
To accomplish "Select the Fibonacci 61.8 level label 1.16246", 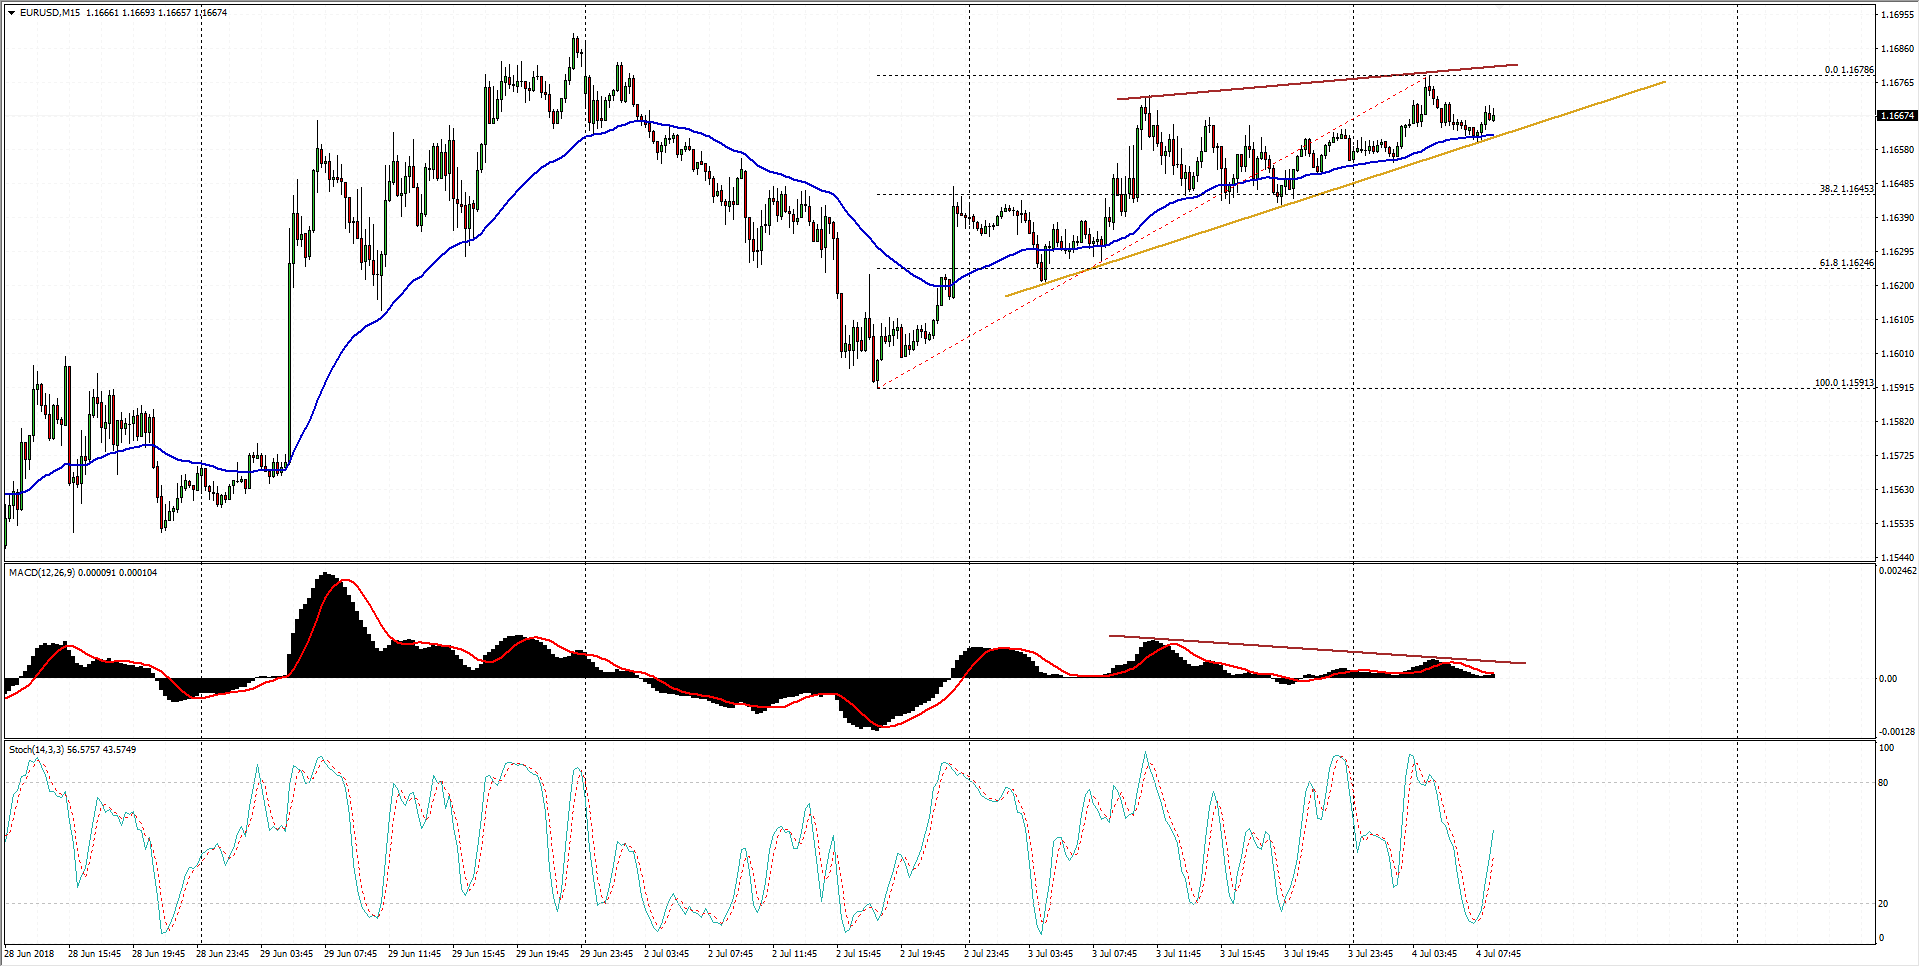I will pyautogui.click(x=1845, y=263).
